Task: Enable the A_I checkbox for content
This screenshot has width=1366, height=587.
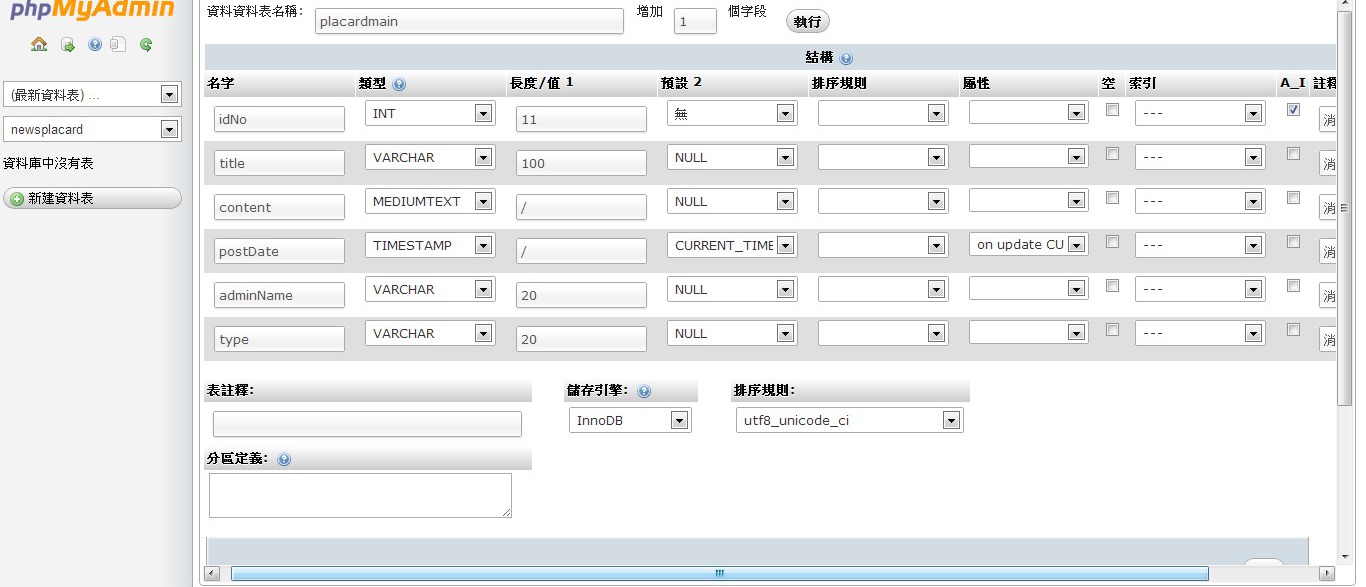Action: (1293, 198)
